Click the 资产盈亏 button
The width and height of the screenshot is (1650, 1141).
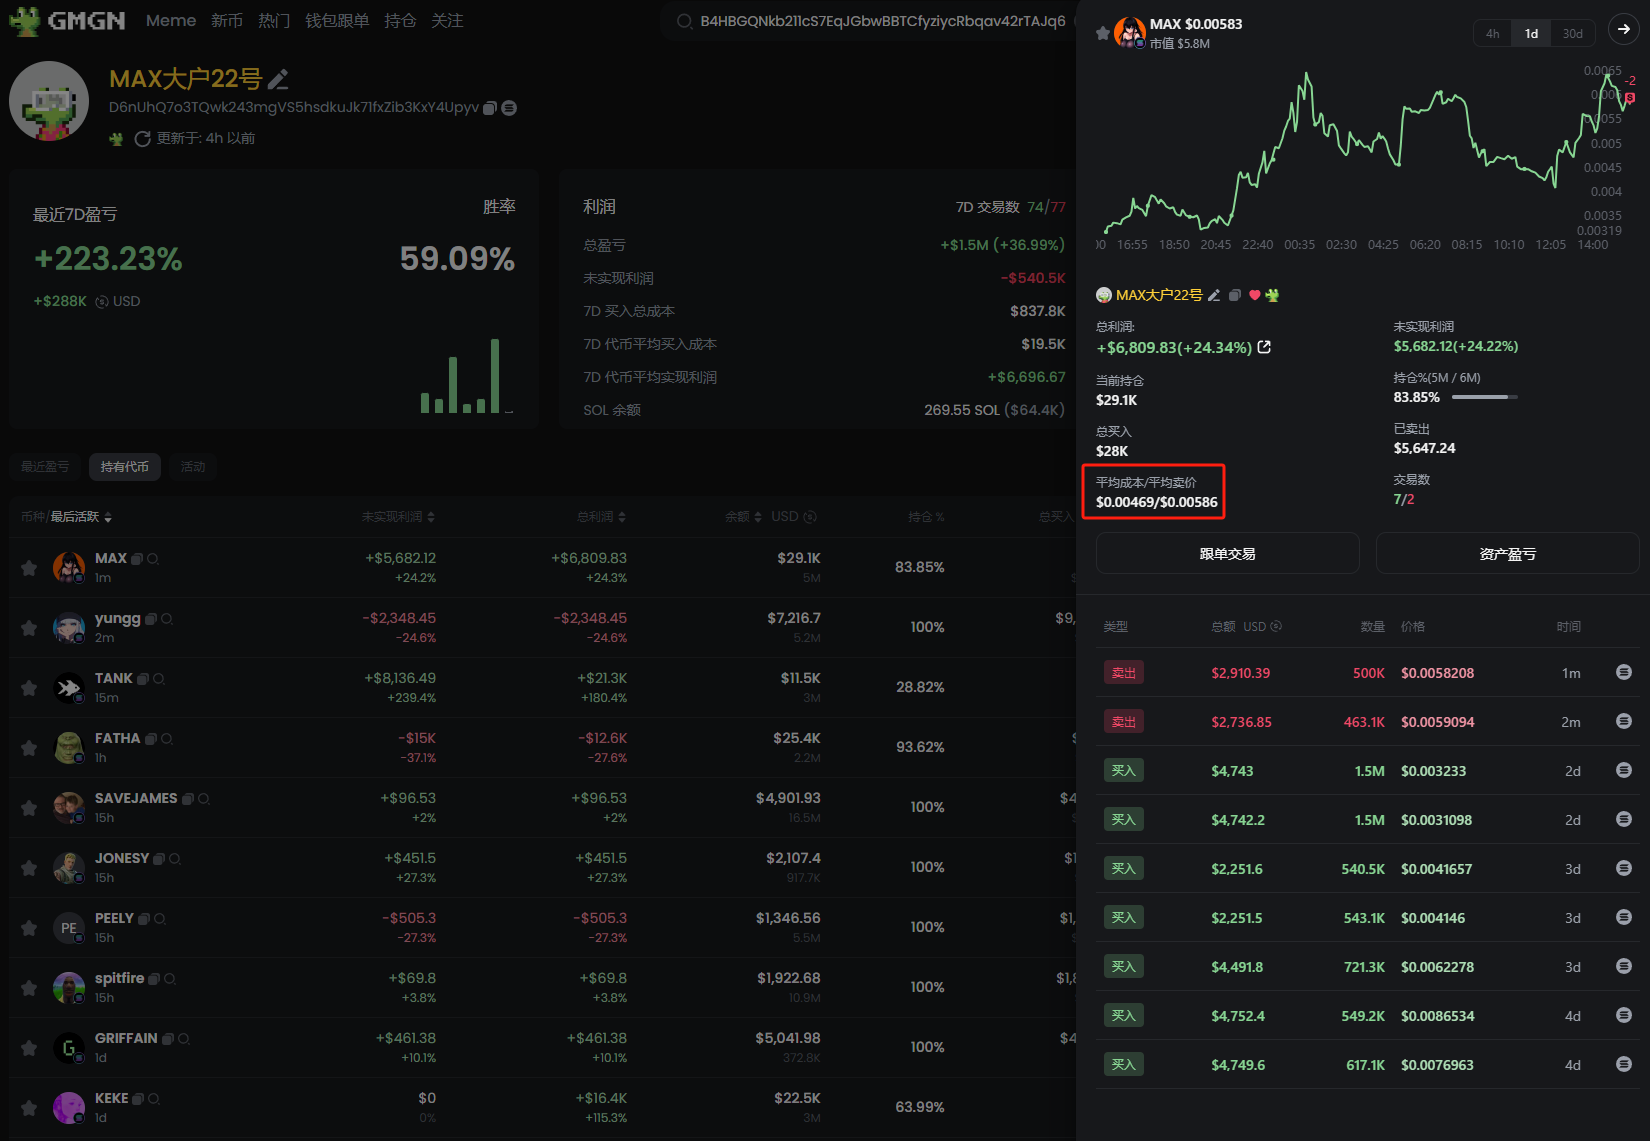click(1507, 554)
